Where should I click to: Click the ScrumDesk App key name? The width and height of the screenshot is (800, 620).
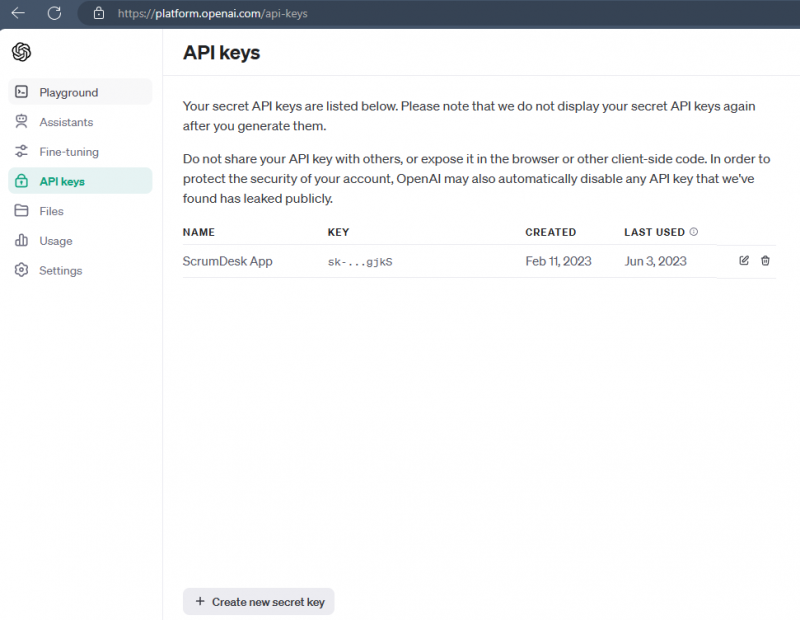(x=227, y=260)
